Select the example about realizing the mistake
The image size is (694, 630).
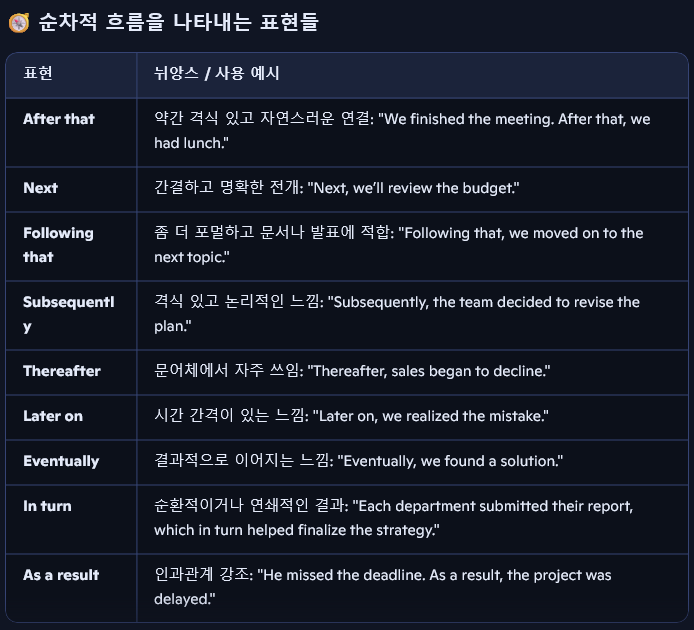pyautogui.click(x=349, y=416)
